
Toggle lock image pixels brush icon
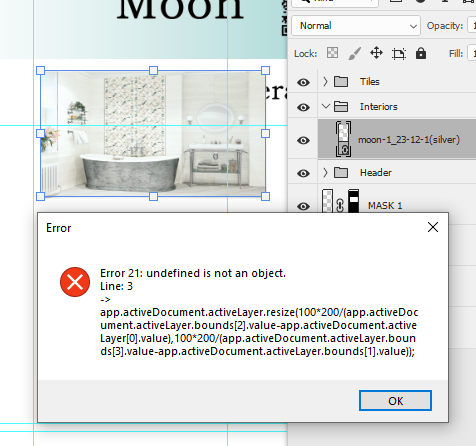(354, 53)
